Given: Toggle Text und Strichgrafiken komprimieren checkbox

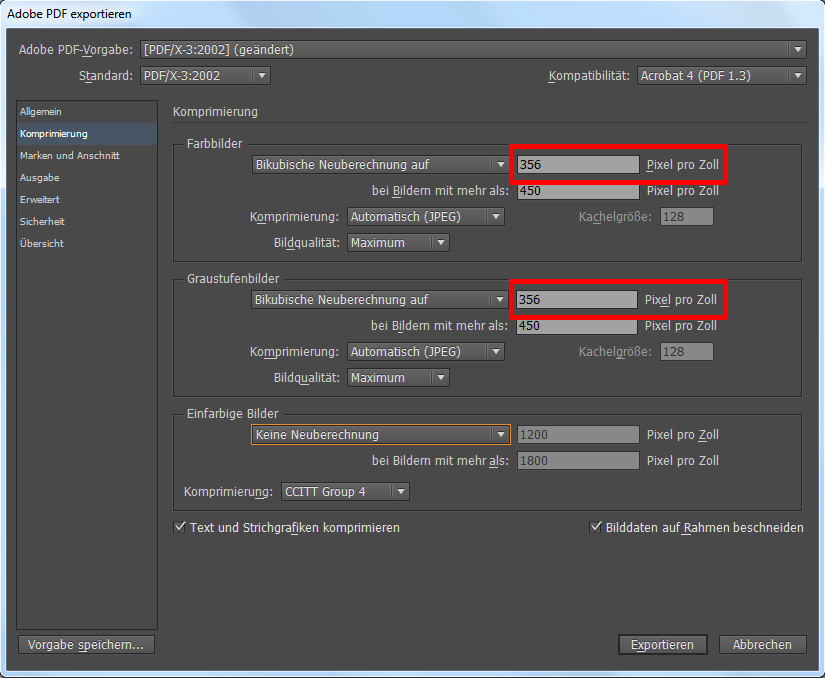Looking at the screenshot, I should pos(180,528).
